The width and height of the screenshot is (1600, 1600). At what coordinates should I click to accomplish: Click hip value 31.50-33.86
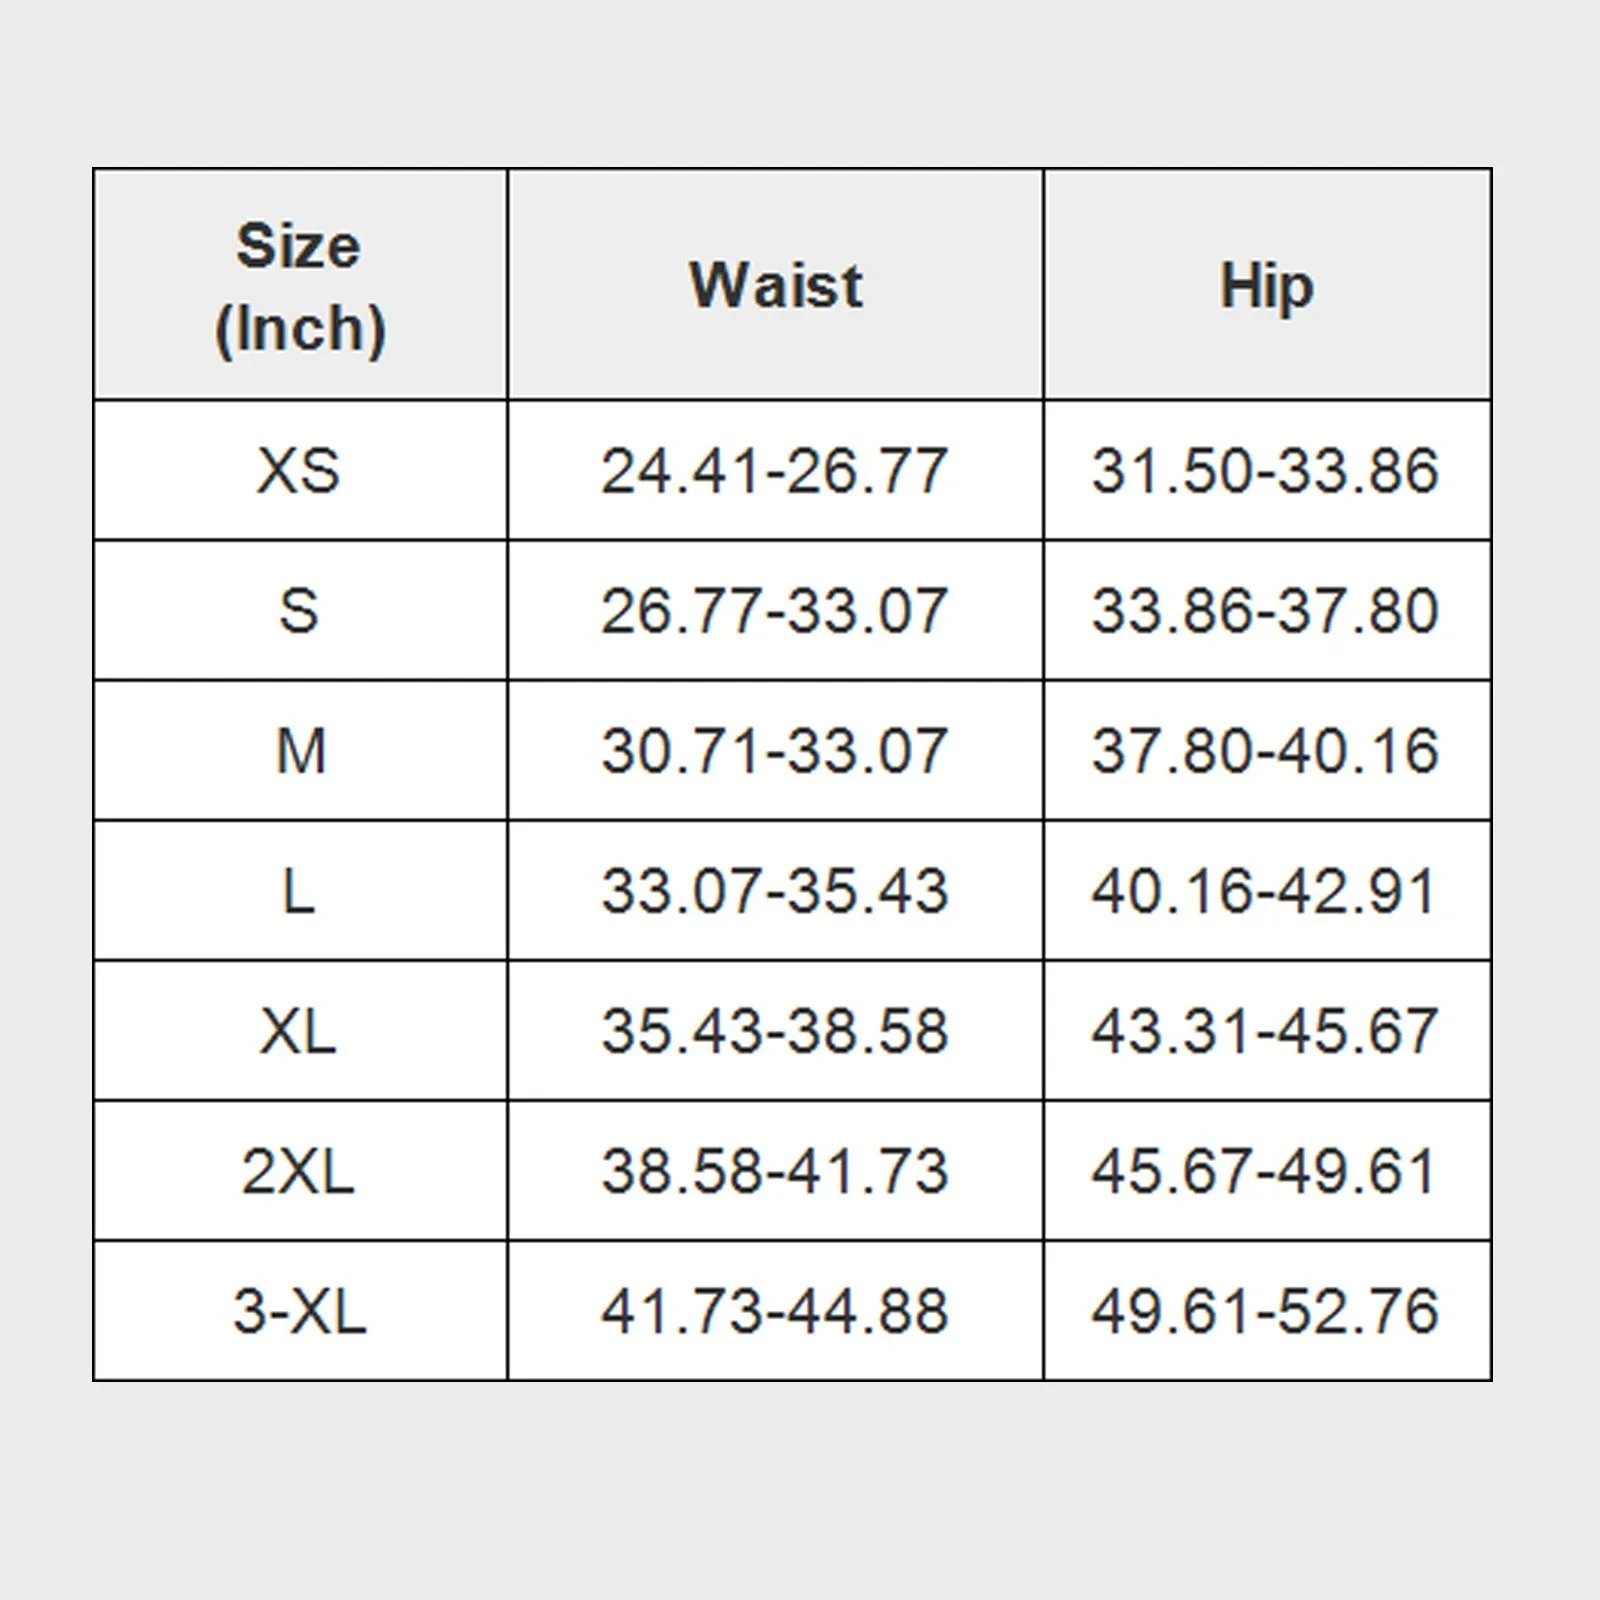tap(1267, 470)
